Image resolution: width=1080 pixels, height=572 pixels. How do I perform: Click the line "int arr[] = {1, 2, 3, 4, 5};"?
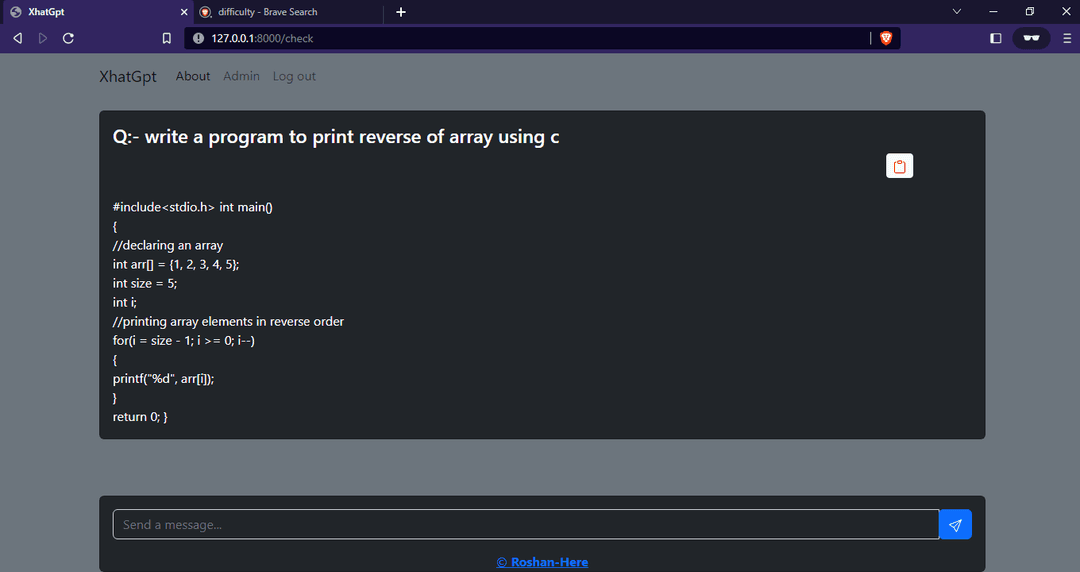tap(176, 265)
